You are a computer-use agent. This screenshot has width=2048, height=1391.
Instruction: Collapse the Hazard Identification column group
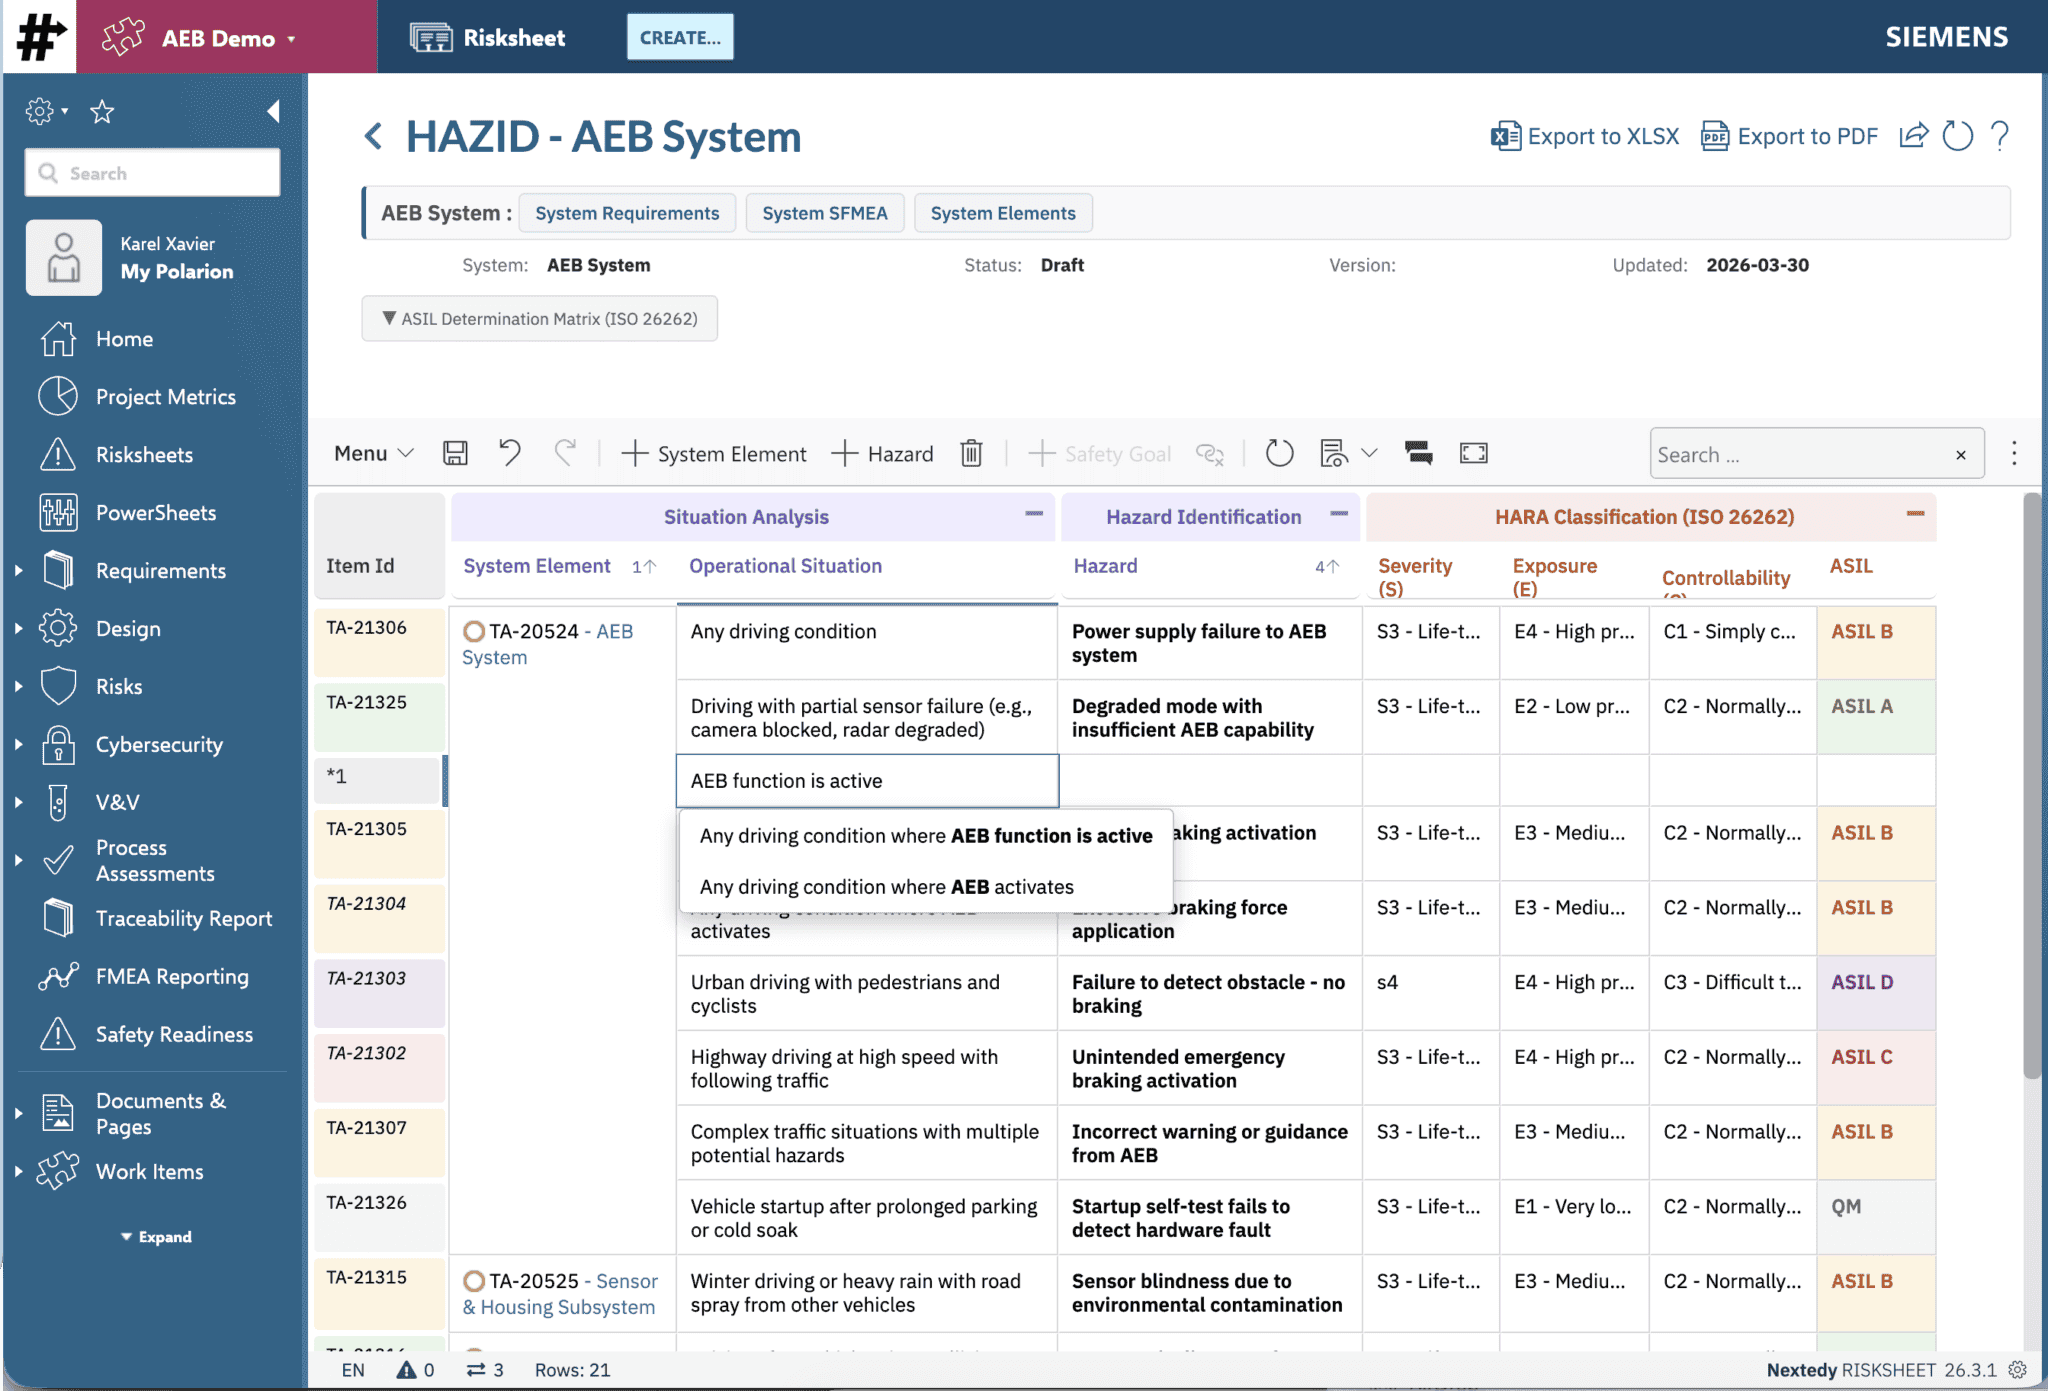tap(1339, 514)
